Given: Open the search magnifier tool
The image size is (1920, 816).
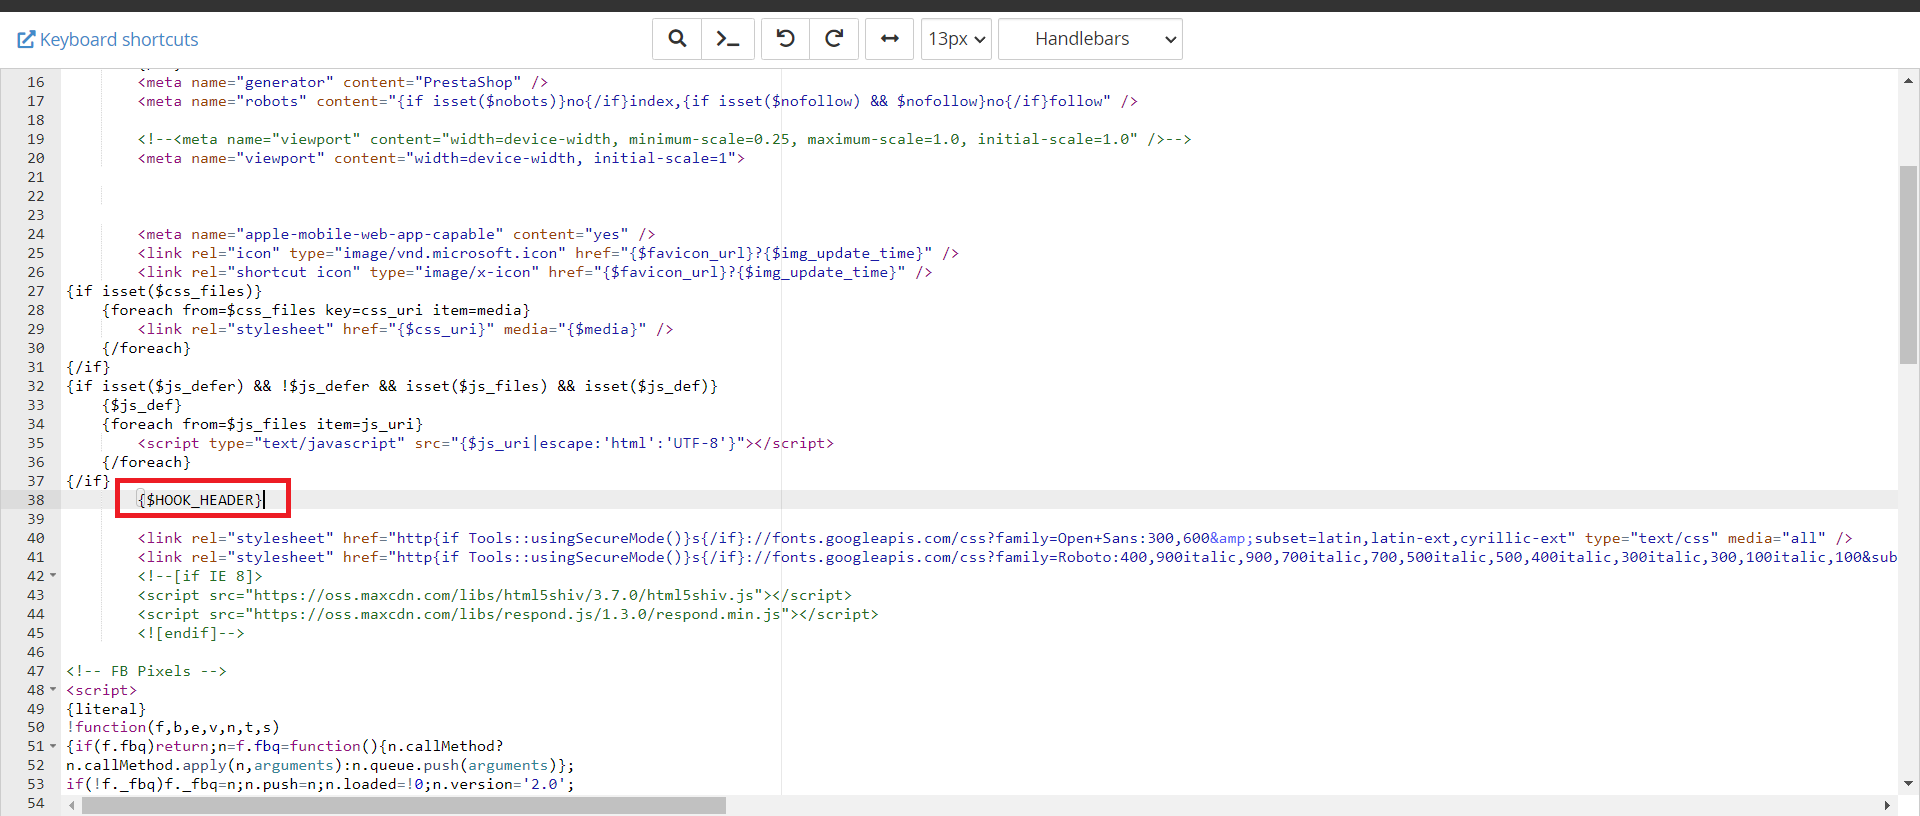Looking at the screenshot, I should click(677, 39).
